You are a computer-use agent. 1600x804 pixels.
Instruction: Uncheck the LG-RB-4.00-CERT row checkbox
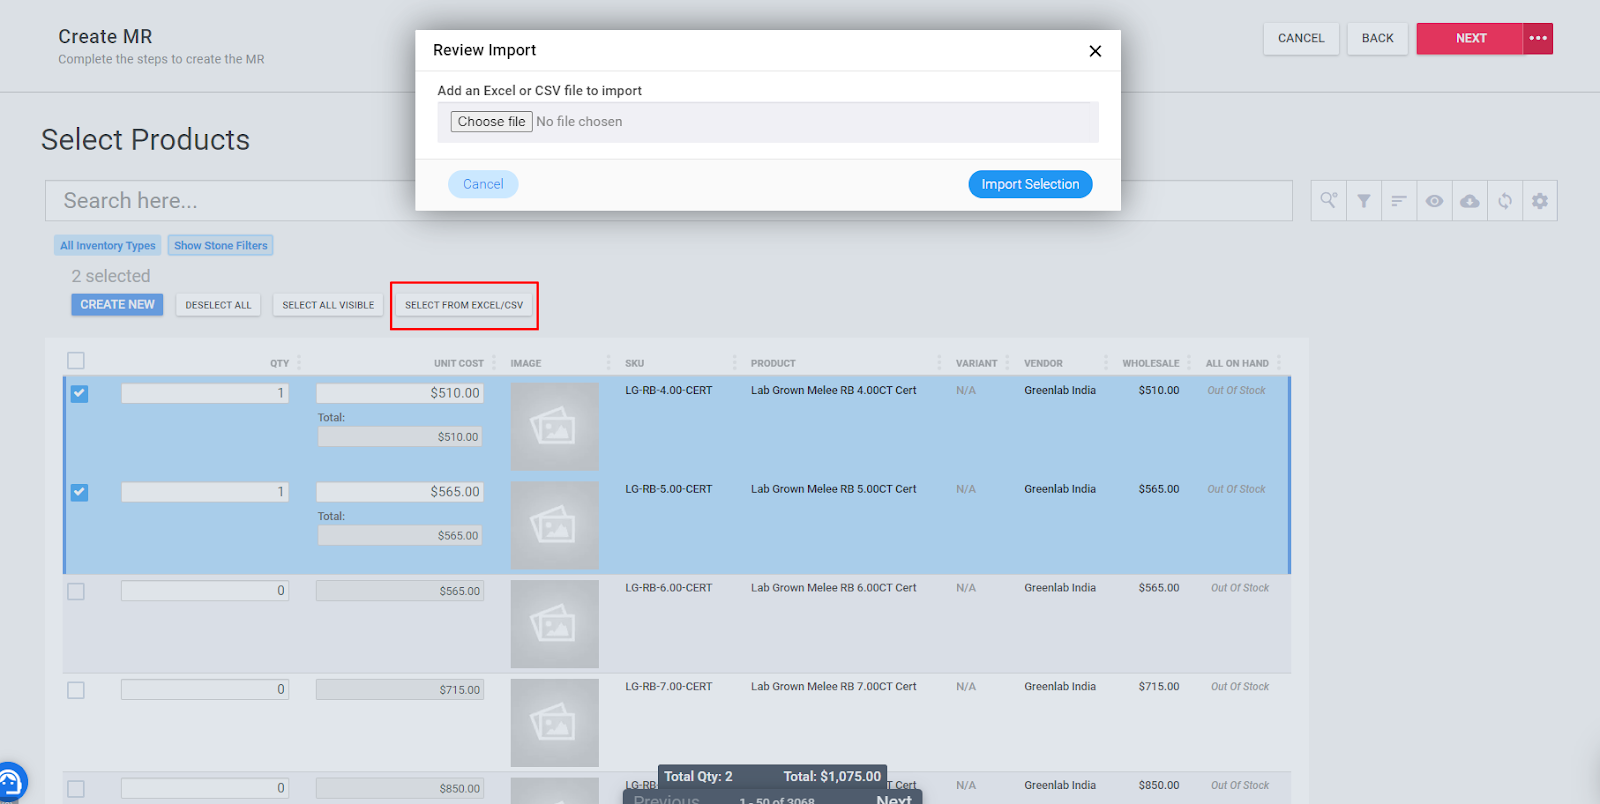(x=80, y=394)
